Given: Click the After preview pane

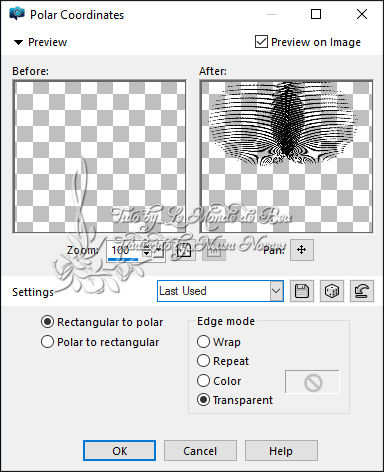Looking at the screenshot, I should coord(286,157).
